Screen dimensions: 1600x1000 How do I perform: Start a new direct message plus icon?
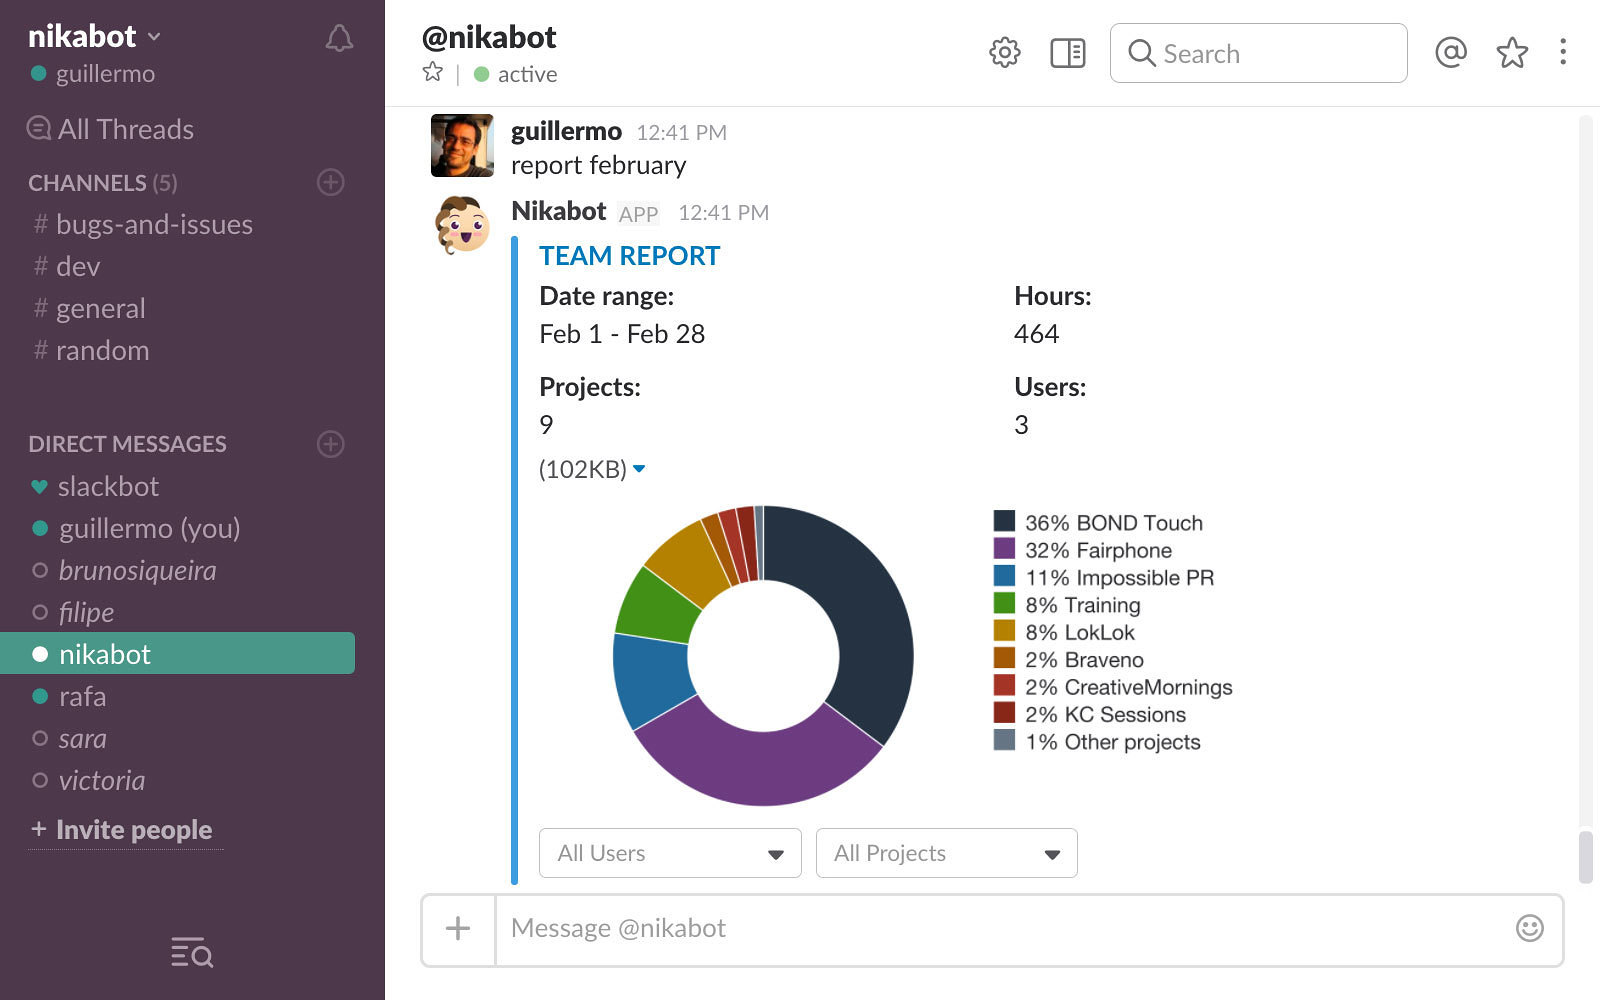[331, 444]
